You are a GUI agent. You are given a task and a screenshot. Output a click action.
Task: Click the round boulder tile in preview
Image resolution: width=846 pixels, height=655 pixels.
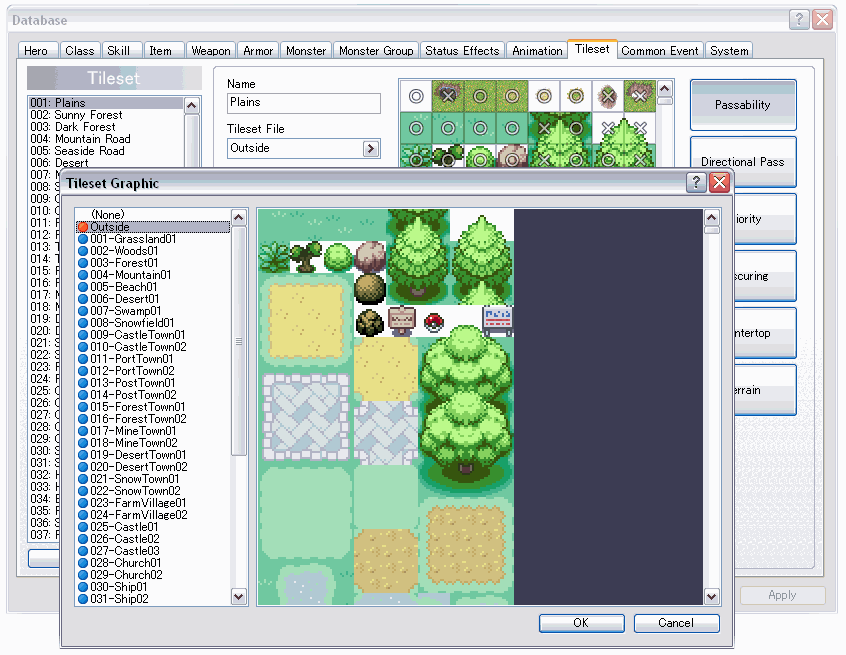click(x=370, y=257)
